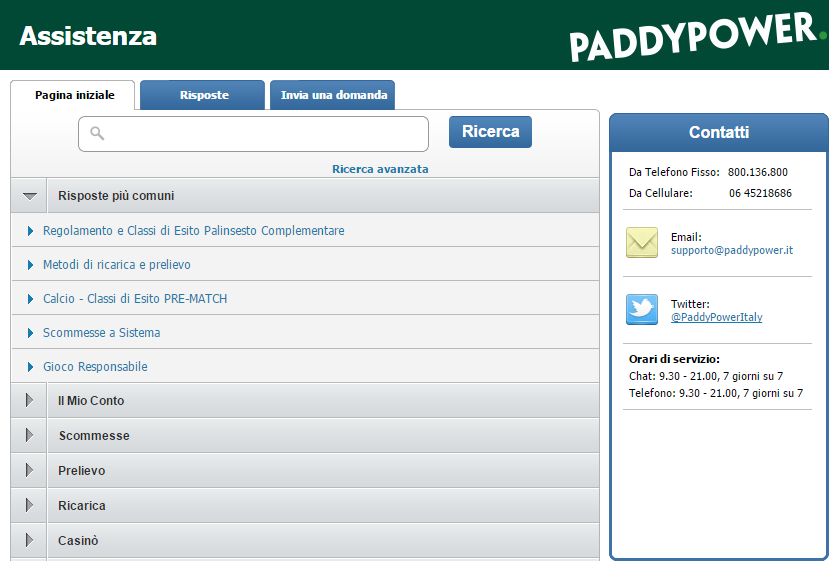Click the Il Mio Conto header label
This screenshot has width=829, height=561.
pyautogui.click(x=91, y=401)
